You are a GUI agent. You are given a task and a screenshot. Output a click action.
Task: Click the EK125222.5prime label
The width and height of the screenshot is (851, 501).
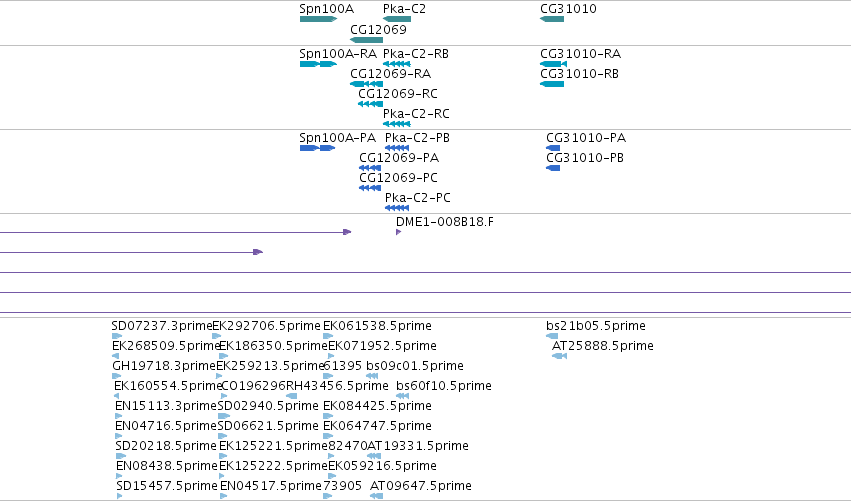(274, 467)
